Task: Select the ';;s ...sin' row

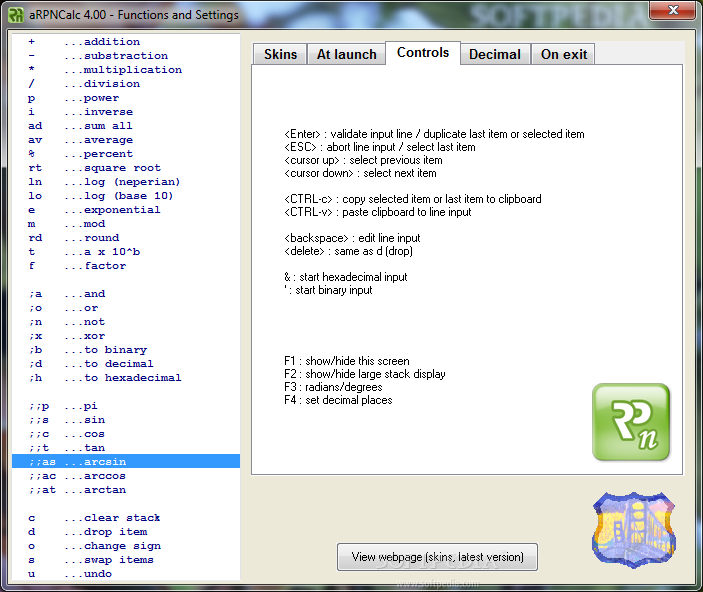Action: pyautogui.click(x=126, y=420)
